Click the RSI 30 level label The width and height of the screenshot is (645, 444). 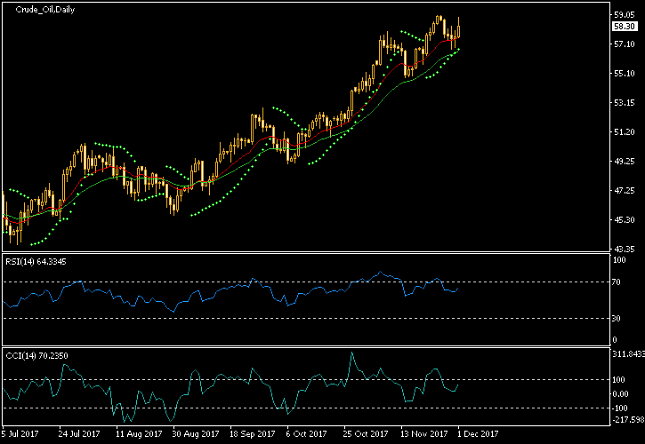coord(616,318)
